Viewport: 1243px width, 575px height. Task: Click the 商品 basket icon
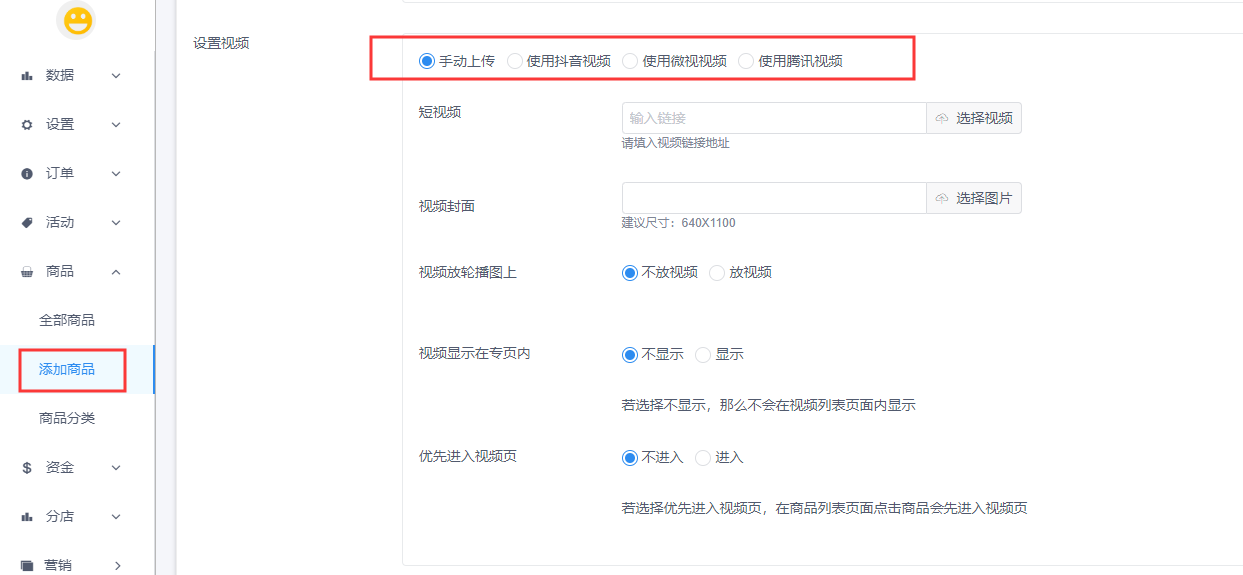click(27, 272)
